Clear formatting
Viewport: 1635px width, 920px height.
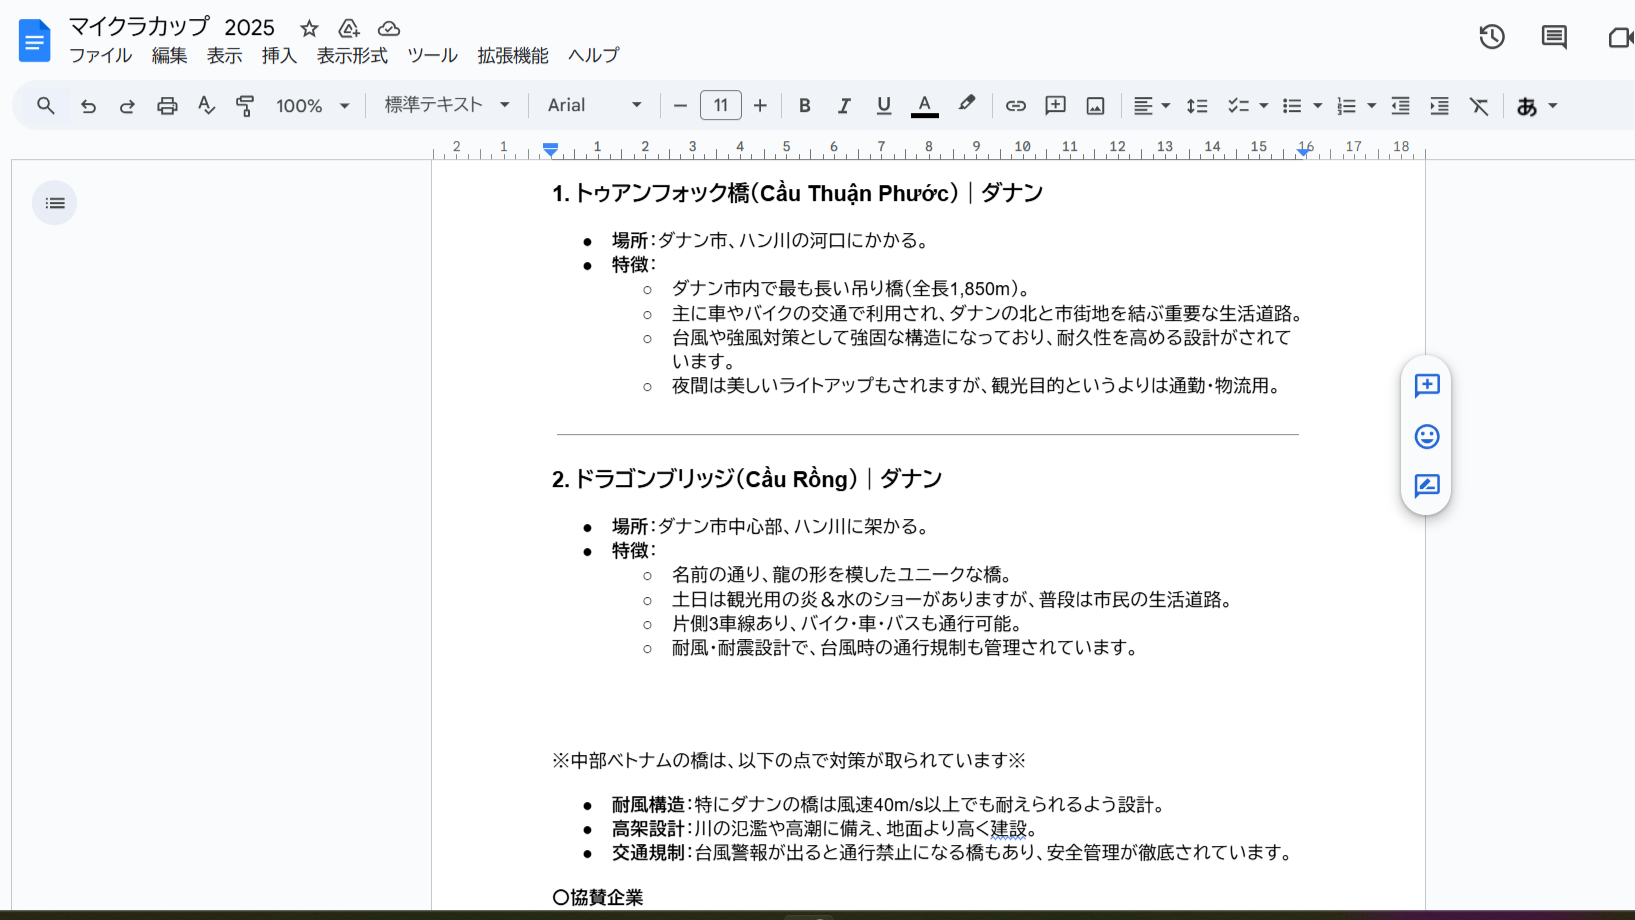[1479, 105]
